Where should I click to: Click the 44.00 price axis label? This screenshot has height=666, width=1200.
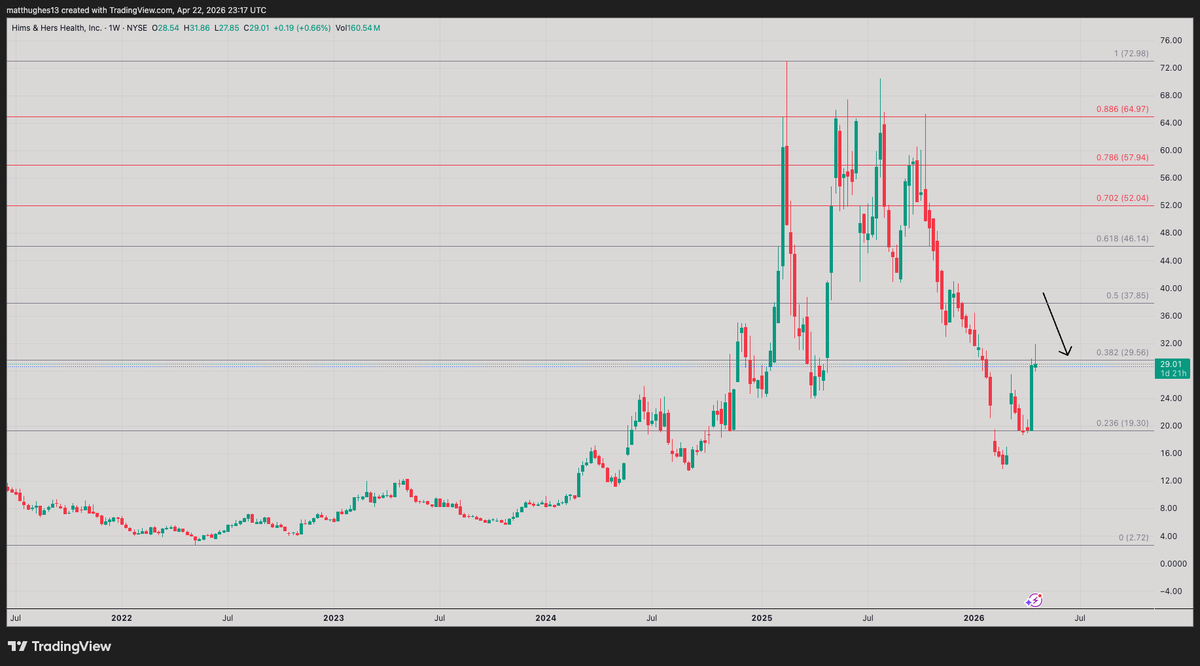1171,261
